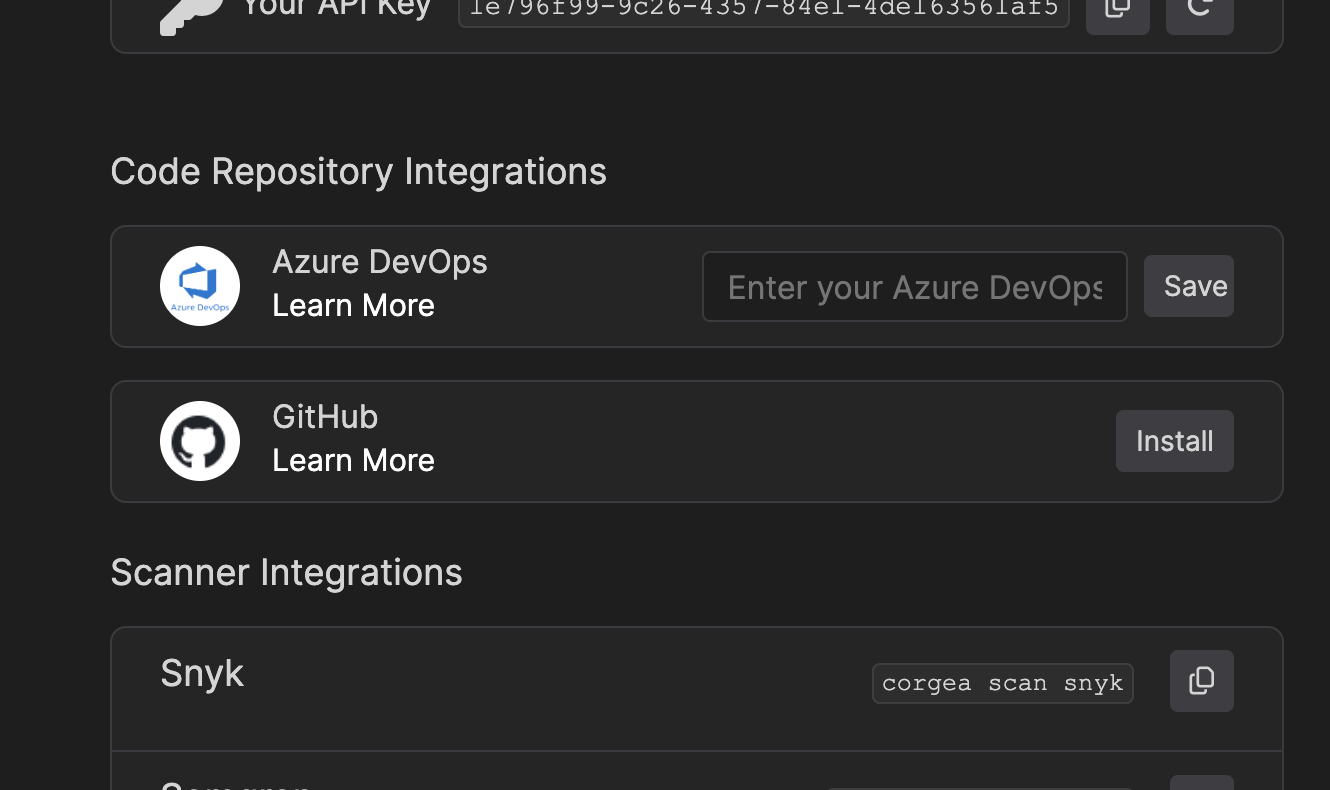Screen dimensions: 1330x790
Task: Click the Code Repository Integrations heading
Action: click(358, 172)
